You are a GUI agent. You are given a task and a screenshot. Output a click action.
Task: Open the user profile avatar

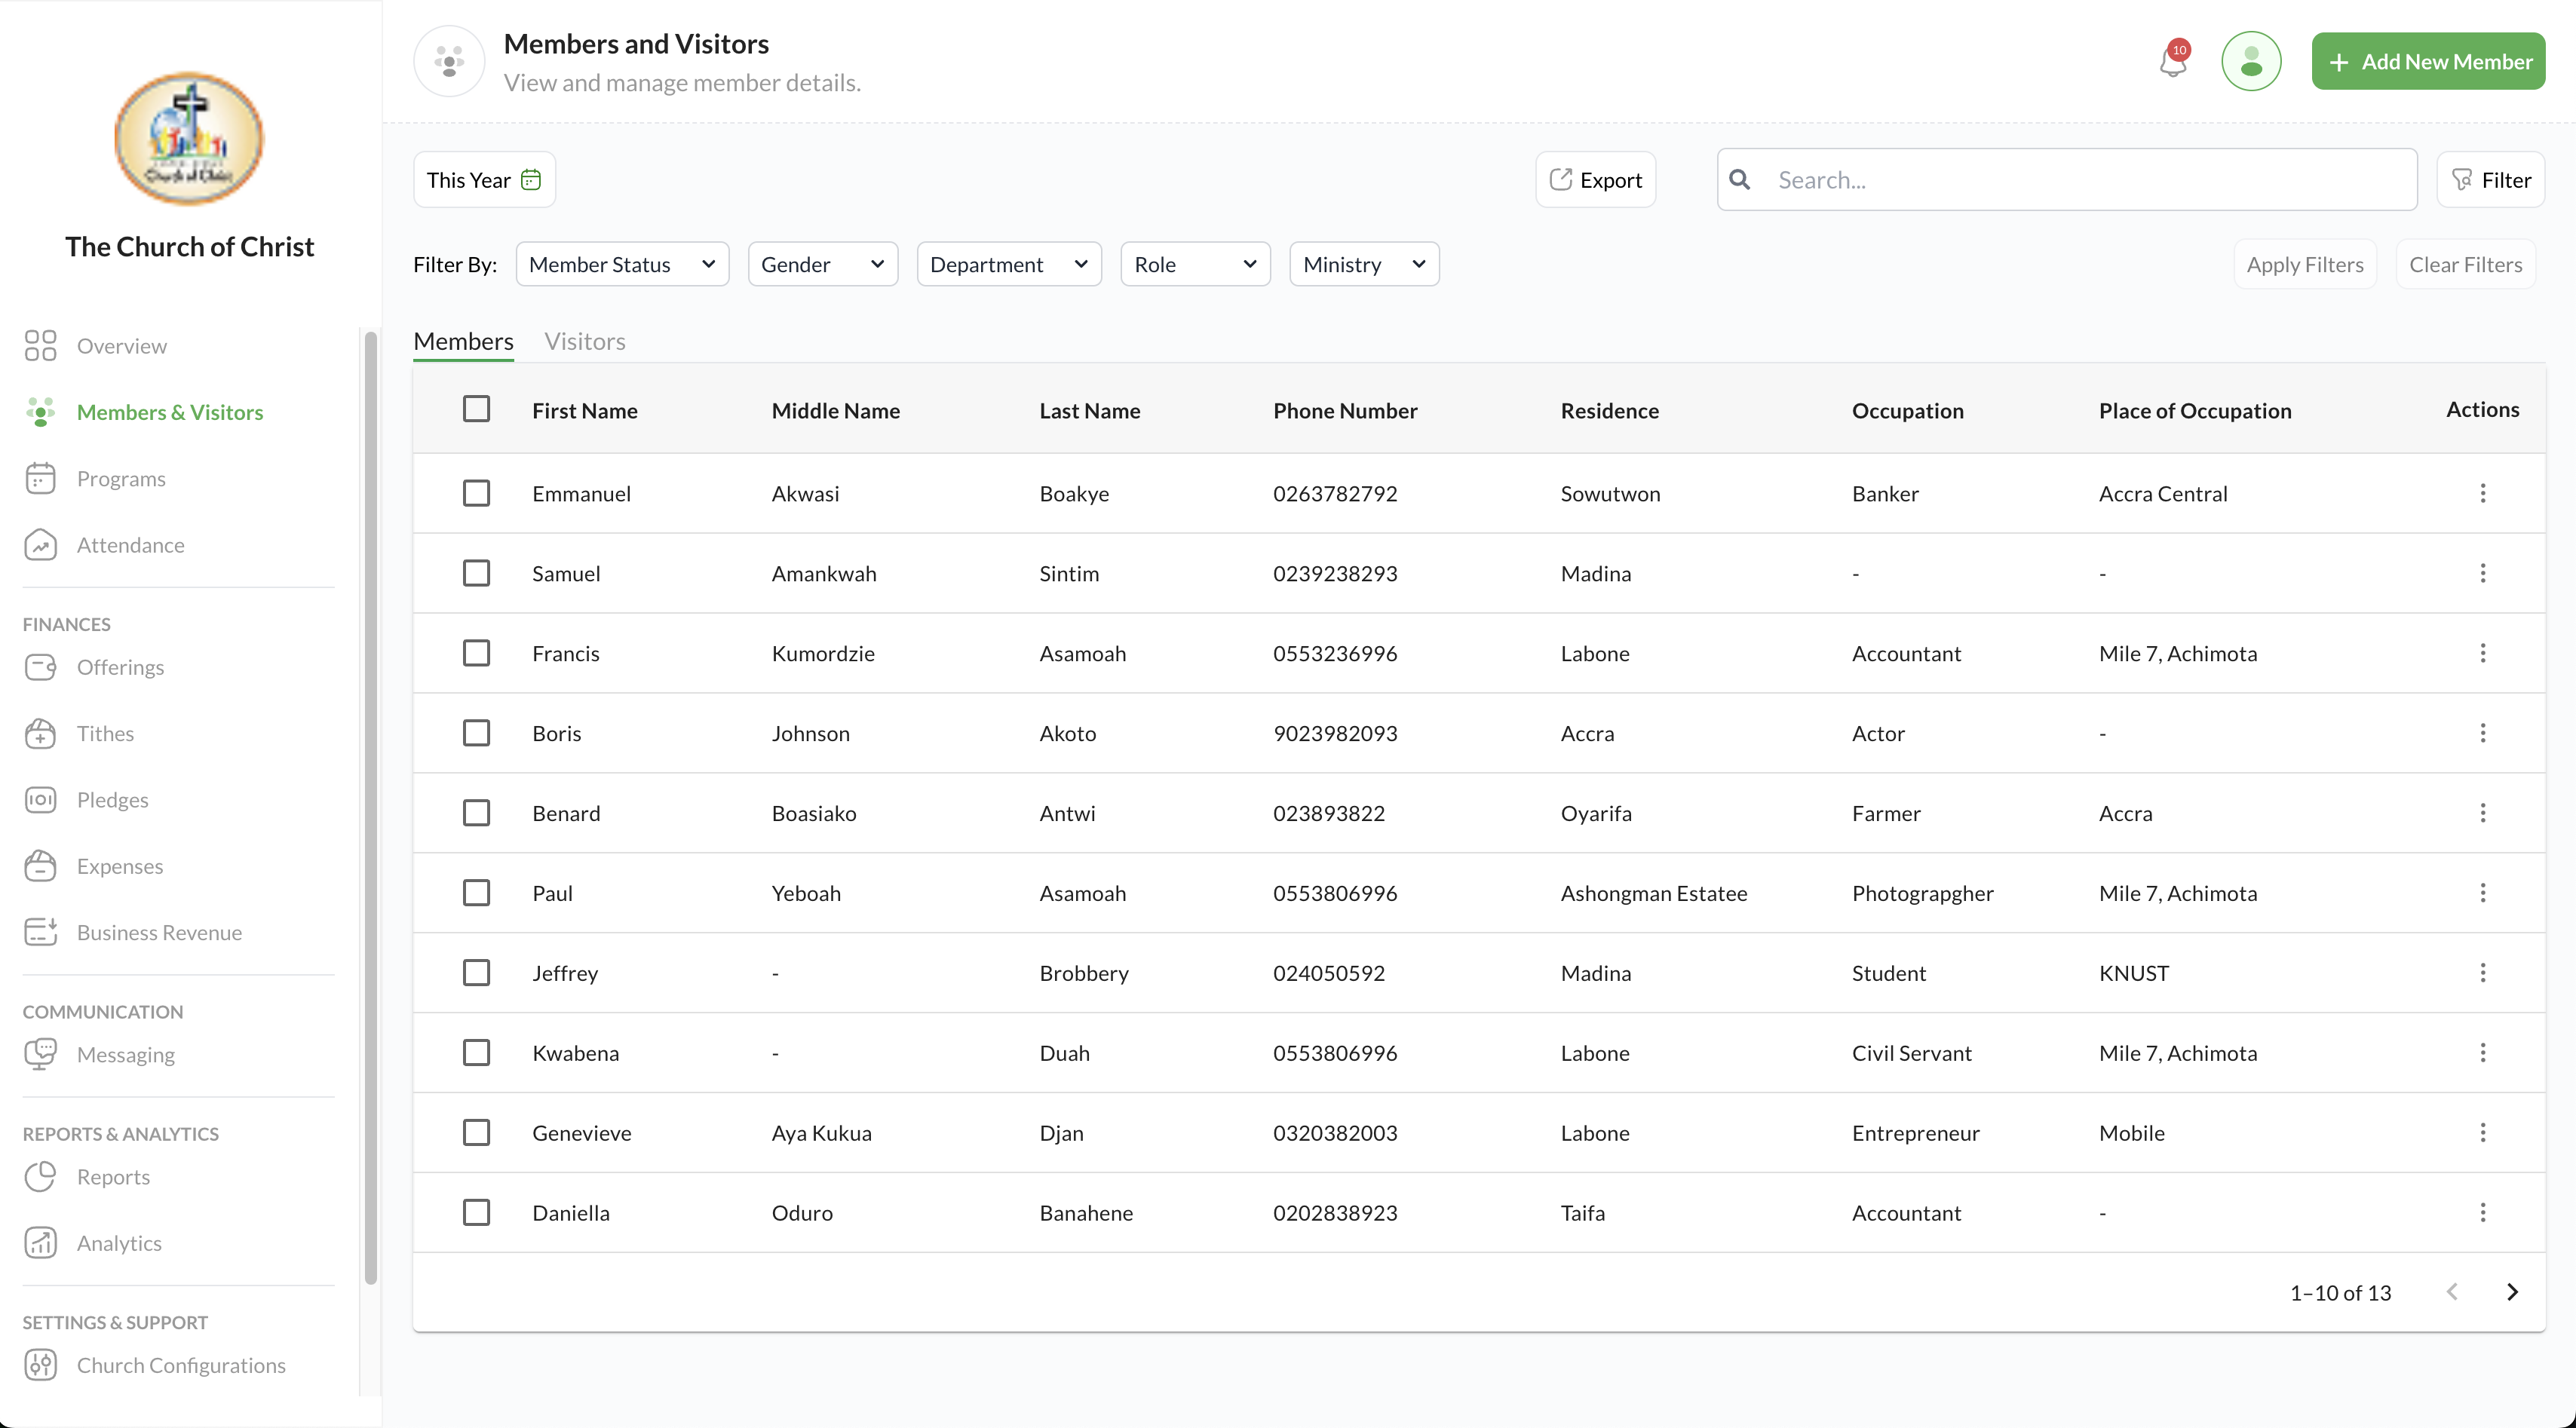[2251, 61]
